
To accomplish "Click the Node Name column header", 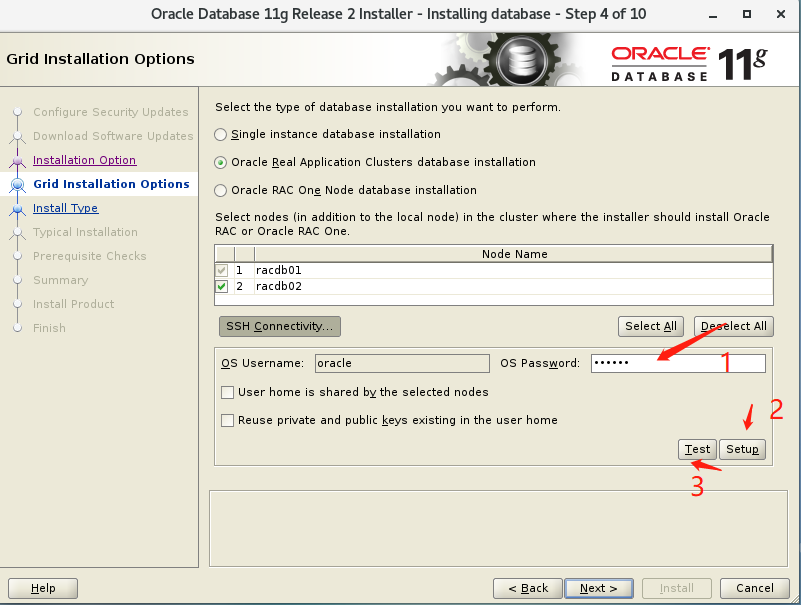I will [x=514, y=254].
